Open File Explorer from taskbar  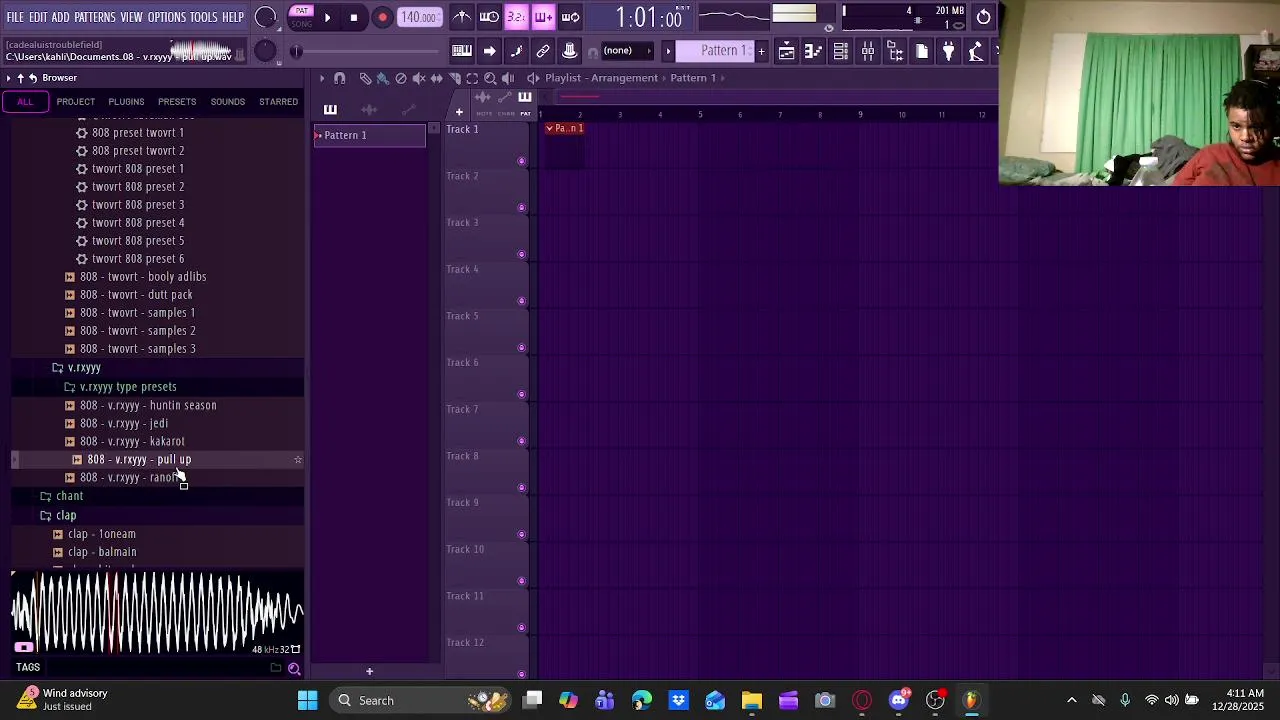click(x=751, y=700)
